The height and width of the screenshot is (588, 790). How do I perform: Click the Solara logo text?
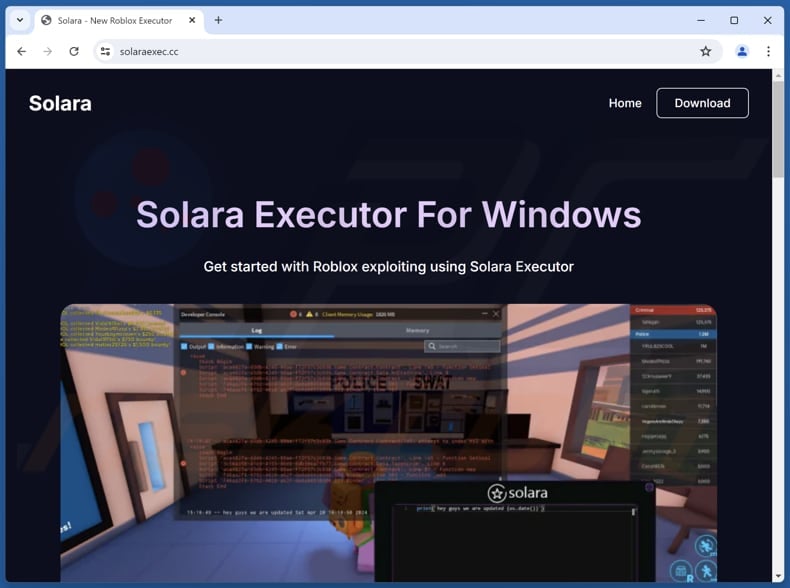(x=60, y=103)
